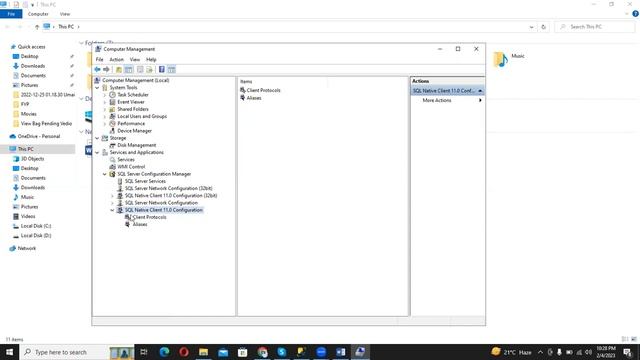Open the View menu in Computer Management
640x360 pixels.
(x=135, y=60)
